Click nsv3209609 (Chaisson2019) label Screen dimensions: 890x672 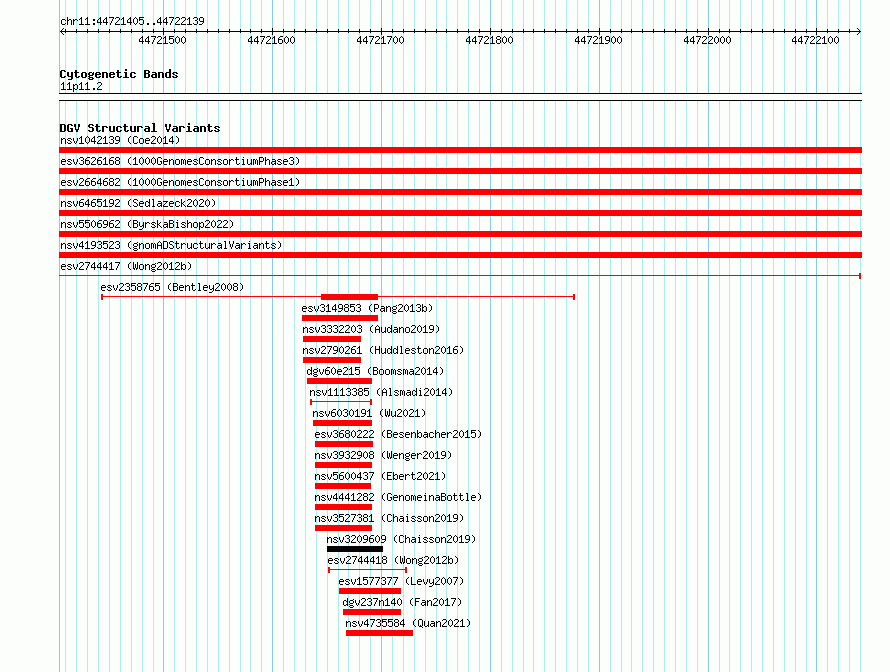point(401,539)
